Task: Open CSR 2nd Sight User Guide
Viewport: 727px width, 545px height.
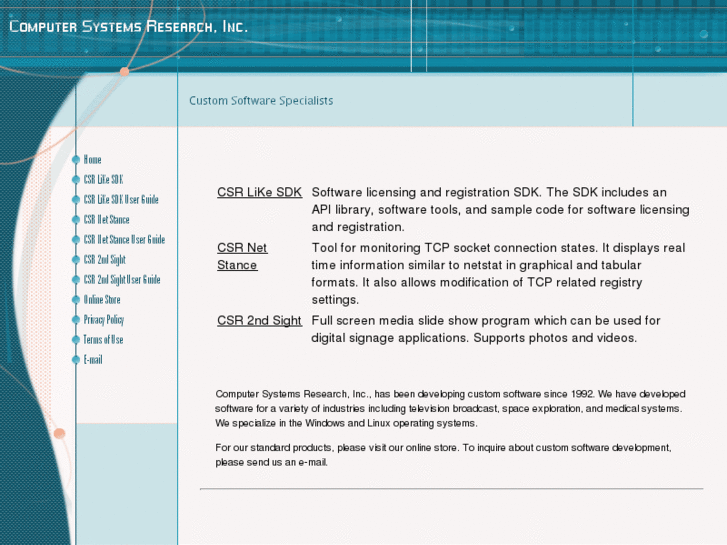Action: coord(122,279)
